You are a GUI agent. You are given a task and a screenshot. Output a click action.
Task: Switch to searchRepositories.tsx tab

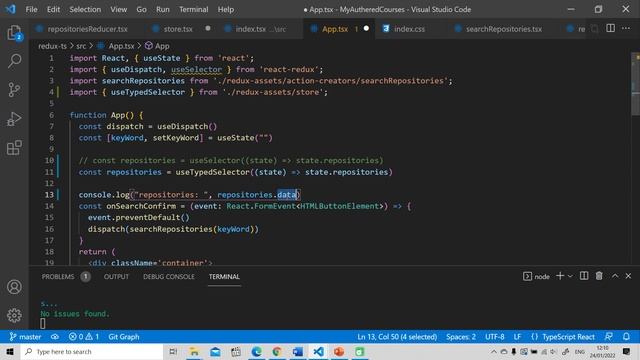(504, 29)
